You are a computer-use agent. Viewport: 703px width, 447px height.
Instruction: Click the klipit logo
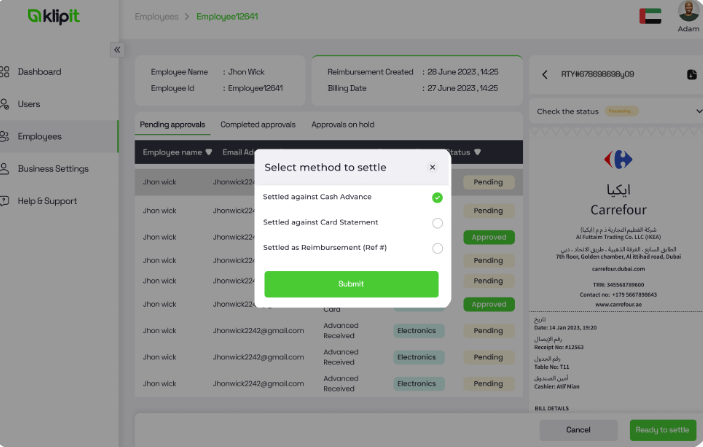click(x=53, y=16)
